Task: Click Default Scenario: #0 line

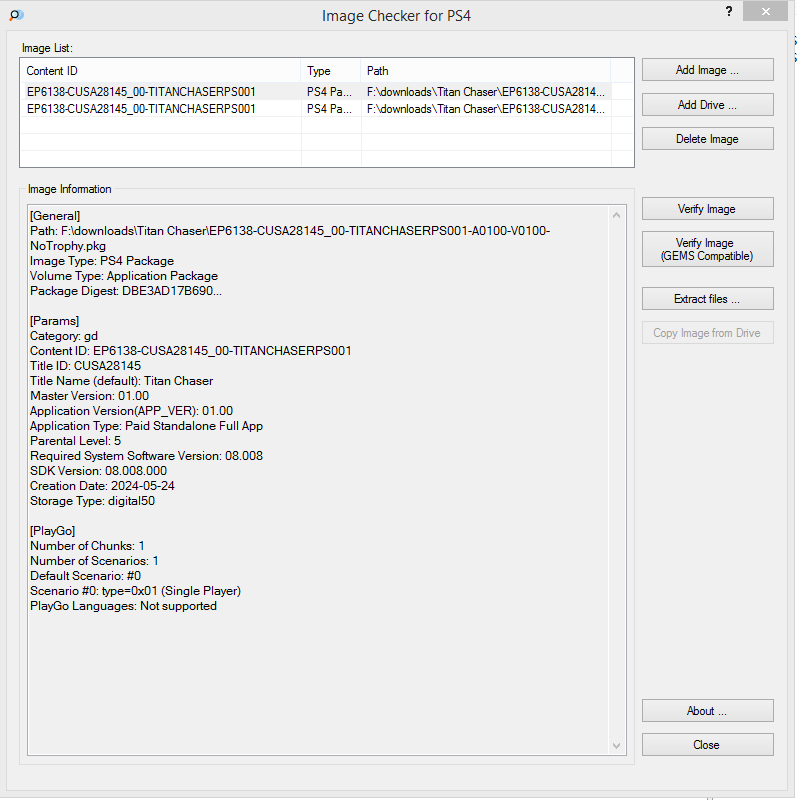Action: point(85,576)
